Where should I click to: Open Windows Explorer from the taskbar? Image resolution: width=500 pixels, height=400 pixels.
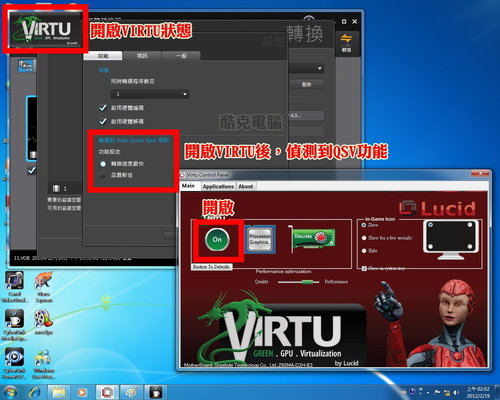[x=59, y=392]
